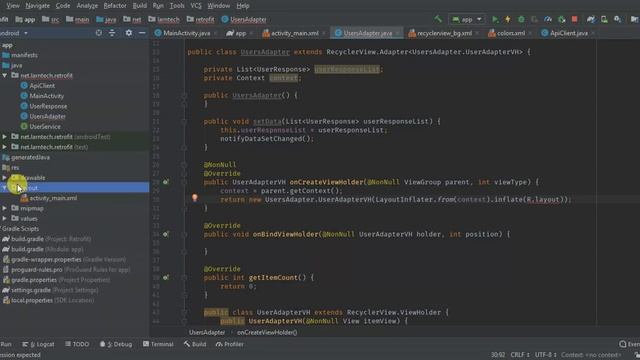640x360 pixels.
Task: Click the Profile app gauge icon
Action: point(548,19)
